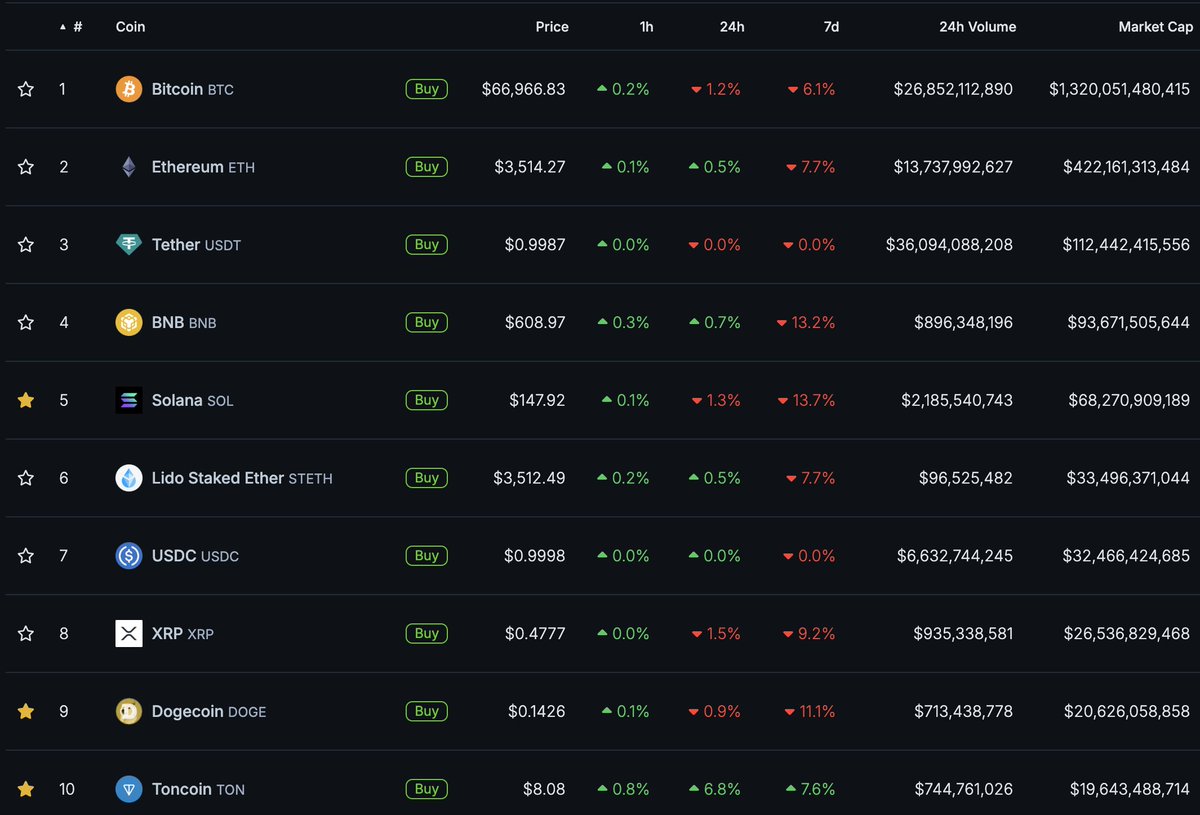Click Dogecoin market cap $20,626,058,858
Image resolution: width=1200 pixels, height=815 pixels.
1129,711
